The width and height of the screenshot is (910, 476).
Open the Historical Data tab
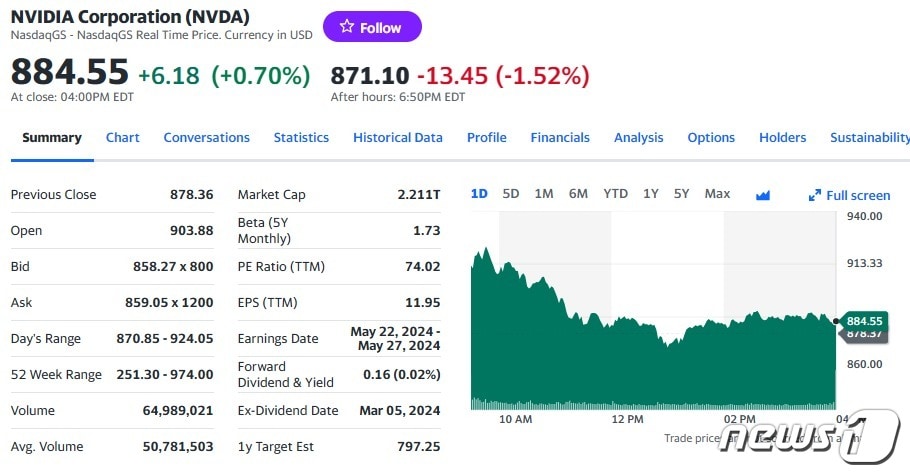point(398,138)
